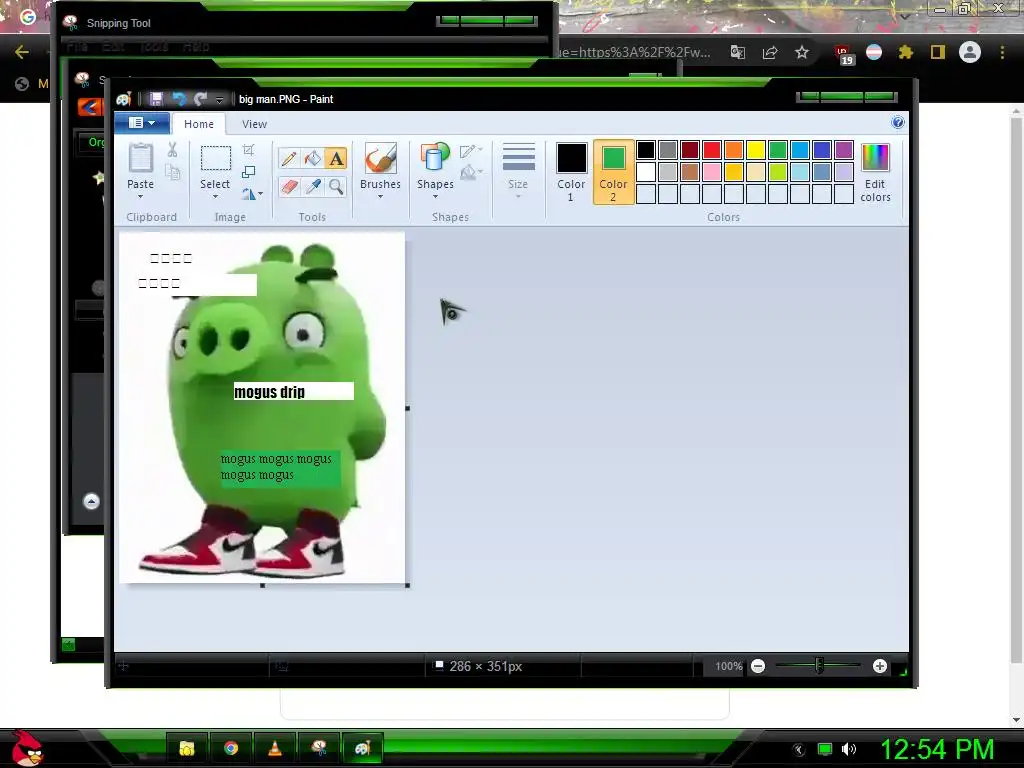Open the blue Paint file menu button

(x=142, y=123)
